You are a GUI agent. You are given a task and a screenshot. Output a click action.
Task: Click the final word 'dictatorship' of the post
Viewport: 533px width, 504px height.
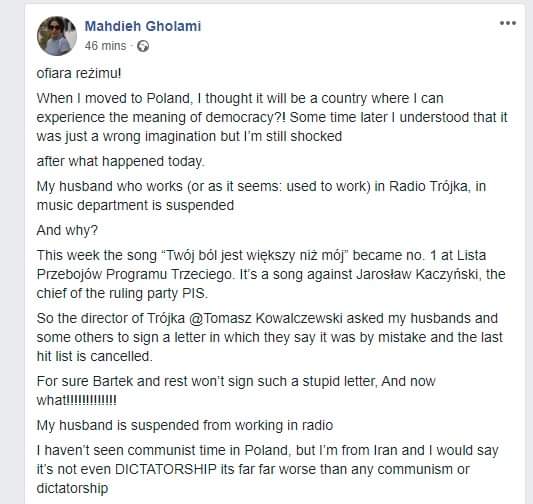[72, 488]
